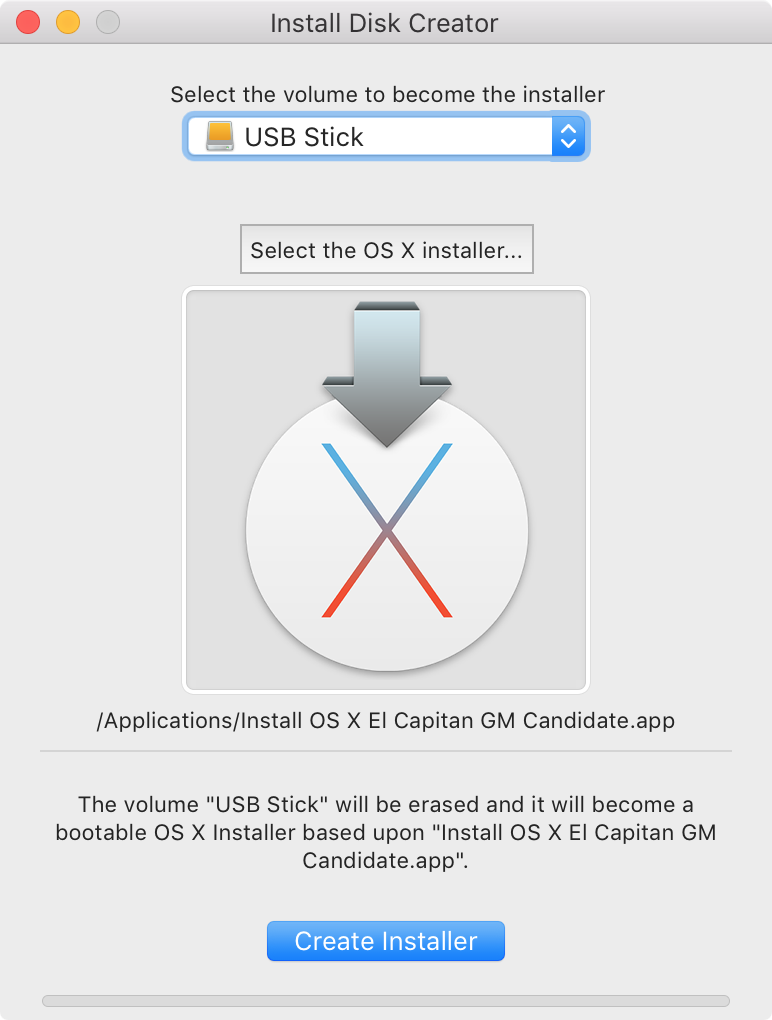Click the red lower-left stroke of the X
Viewport: 772px width, 1020px height.
pyautogui.click(x=354, y=572)
